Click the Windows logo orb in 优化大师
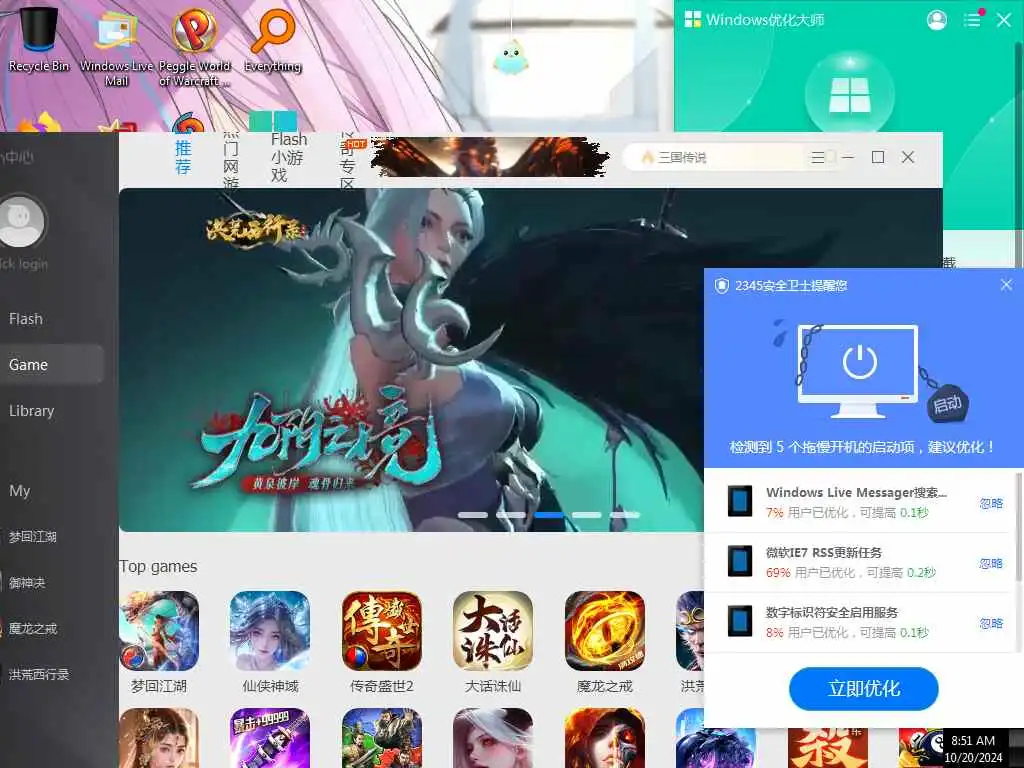This screenshot has height=768, width=1024. coord(850,95)
